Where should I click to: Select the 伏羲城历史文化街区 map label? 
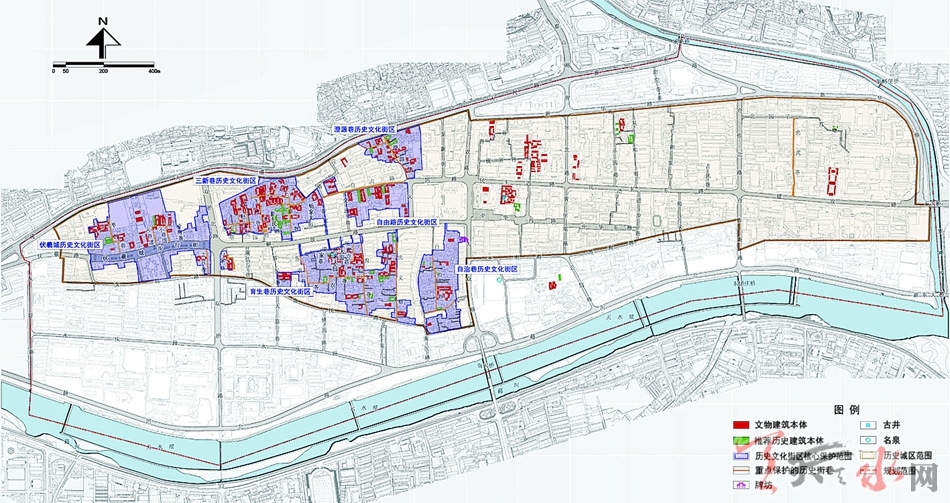[70, 243]
